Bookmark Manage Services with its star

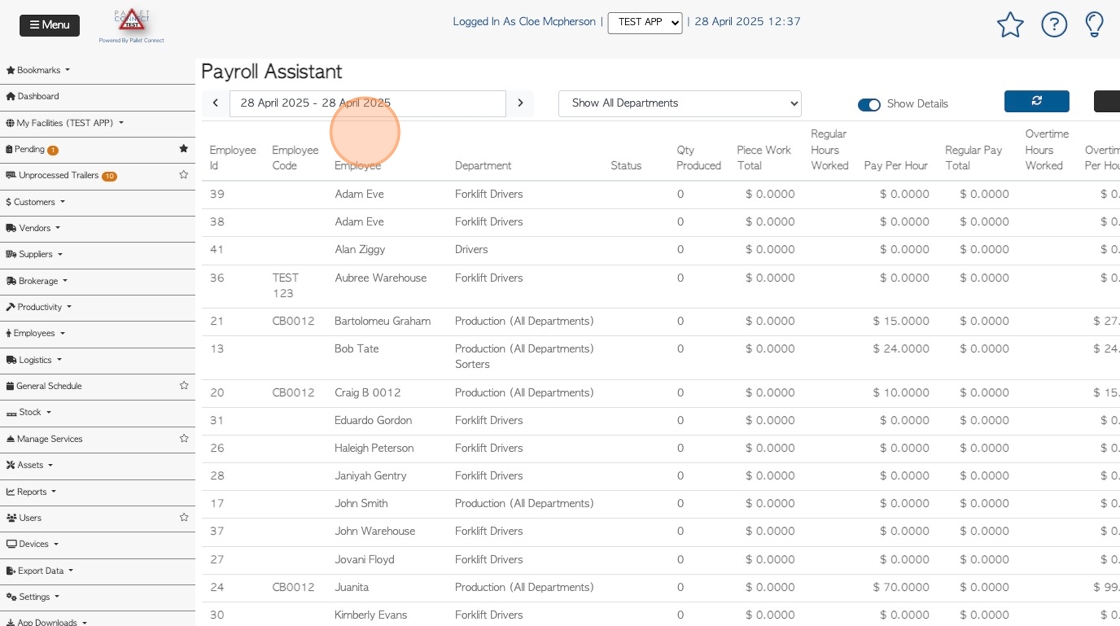(x=184, y=438)
